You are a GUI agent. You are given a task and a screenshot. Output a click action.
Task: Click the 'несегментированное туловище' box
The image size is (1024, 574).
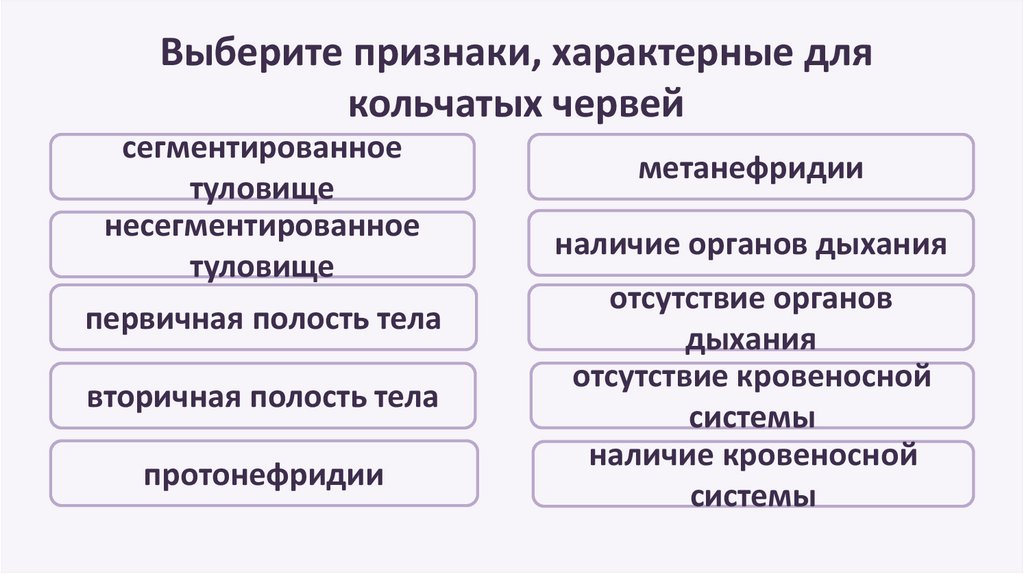[x=263, y=244]
